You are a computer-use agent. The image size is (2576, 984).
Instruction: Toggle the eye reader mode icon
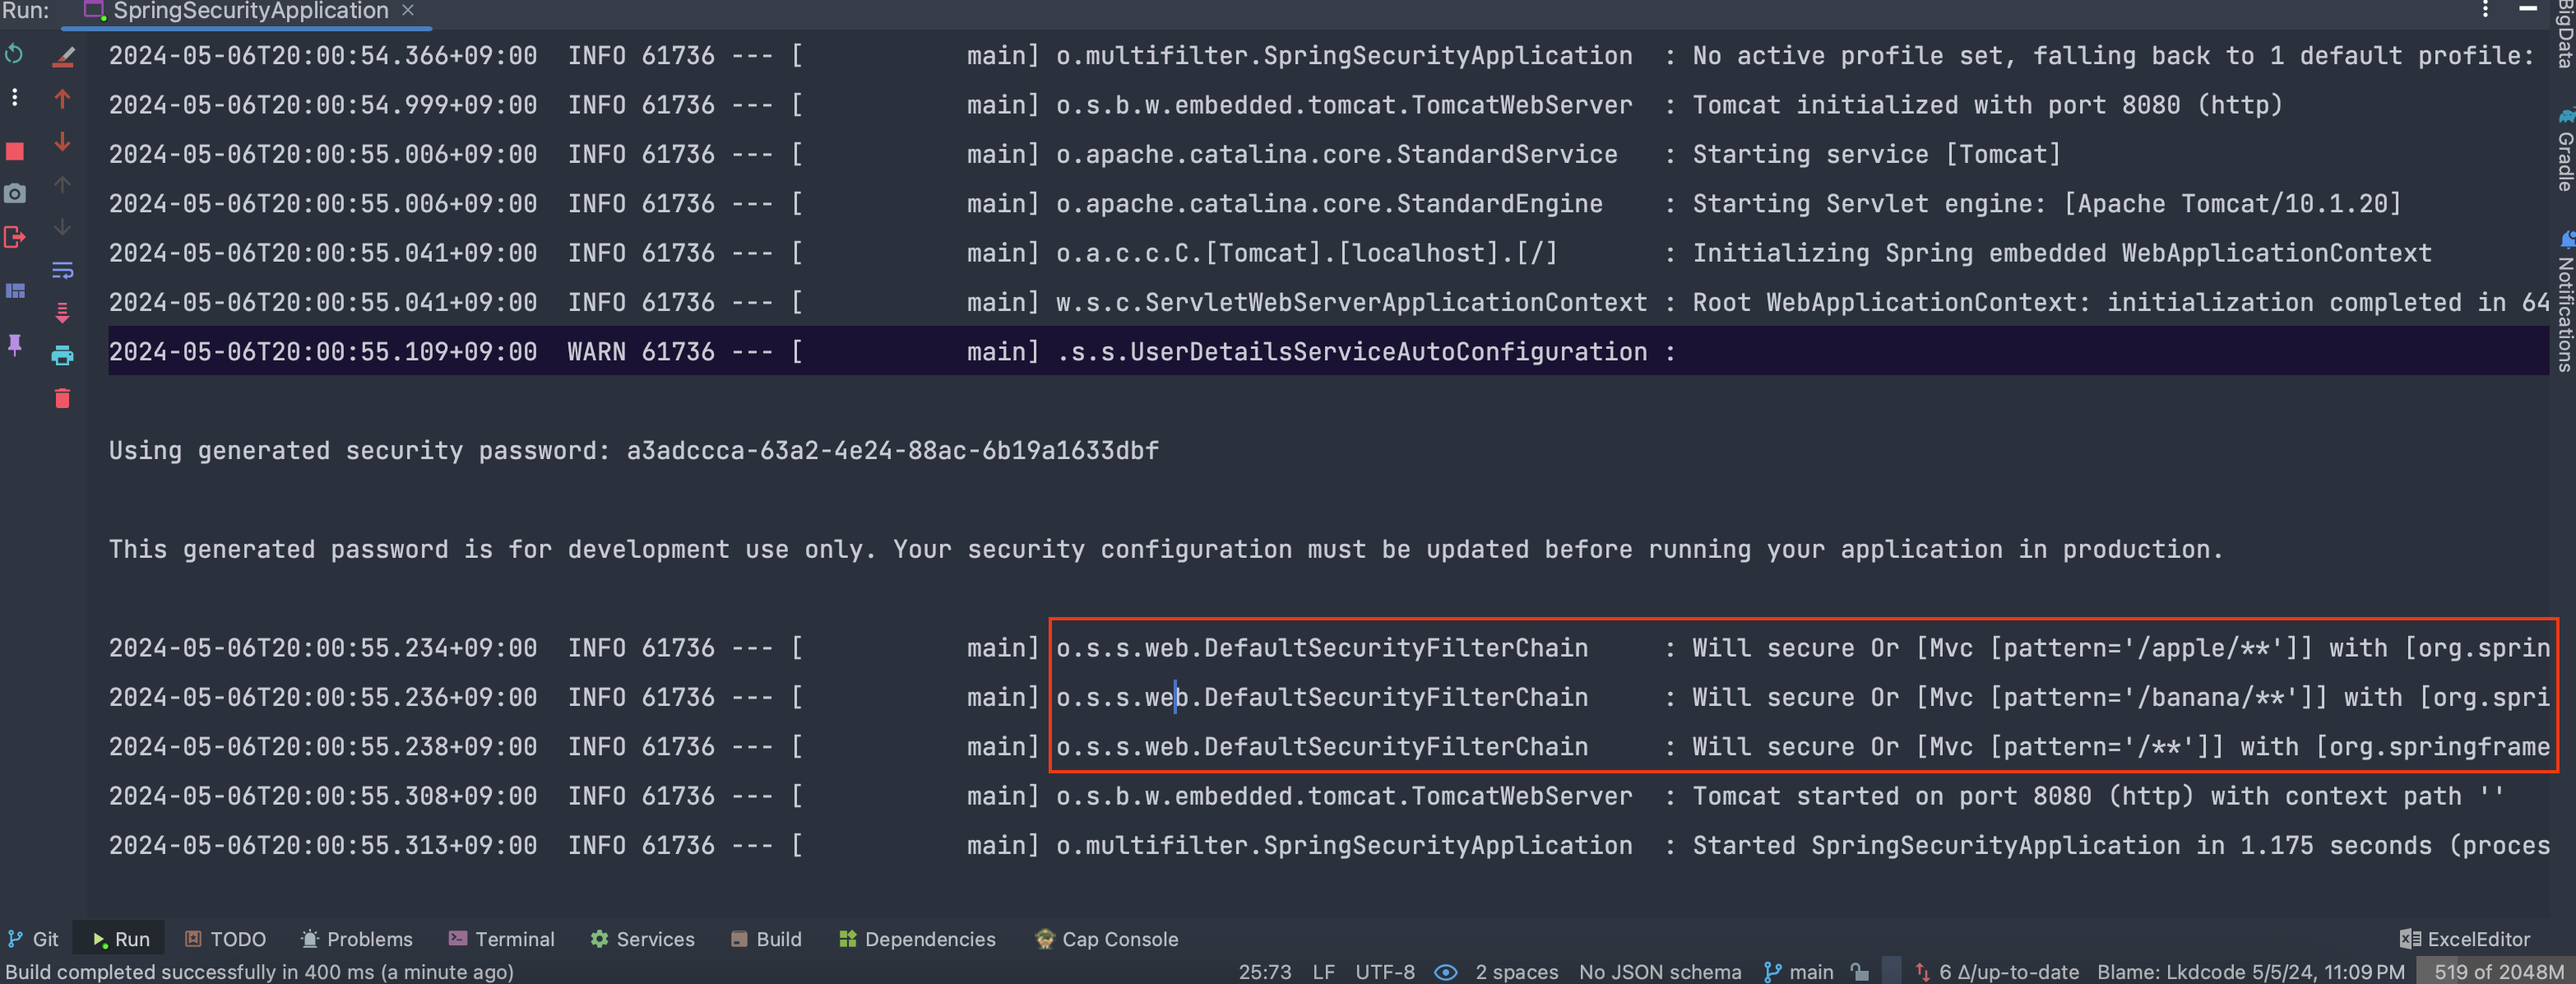coord(1446,972)
